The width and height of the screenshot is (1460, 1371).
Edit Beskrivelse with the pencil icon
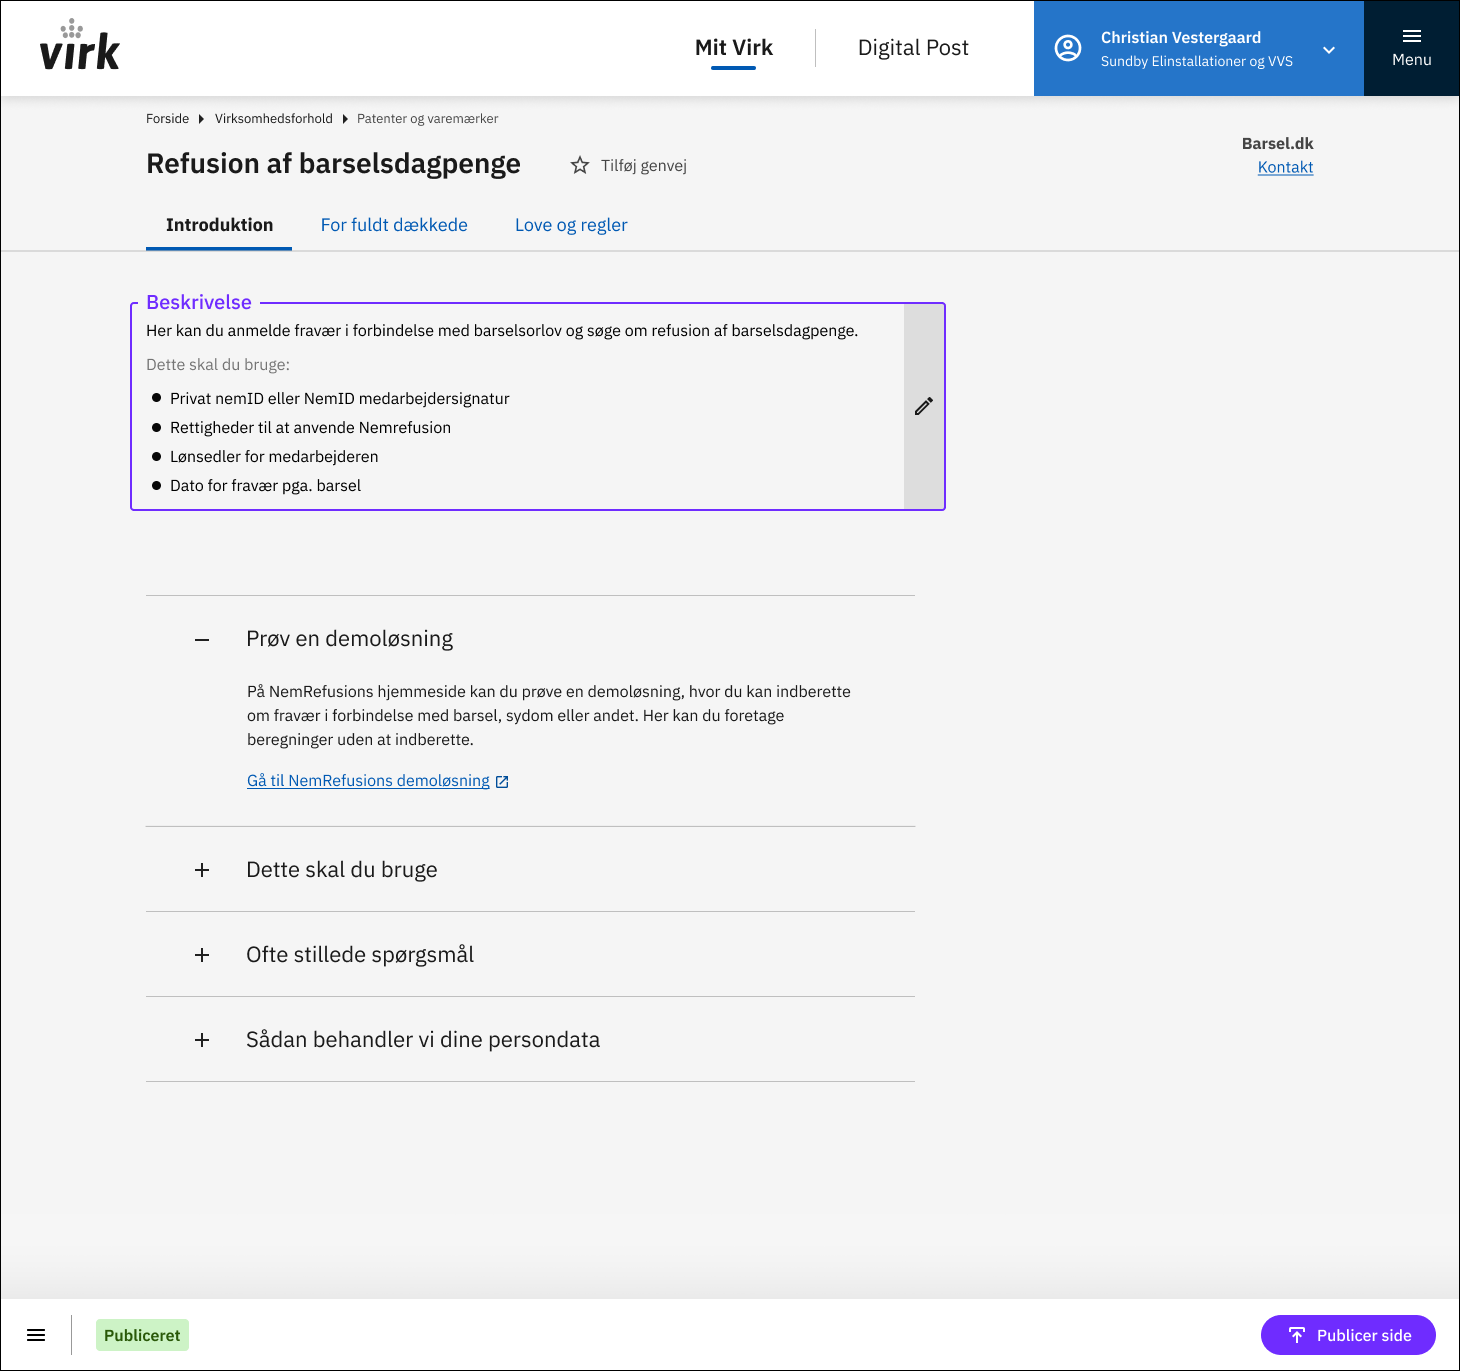pyautogui.click(x=924, y=406)
